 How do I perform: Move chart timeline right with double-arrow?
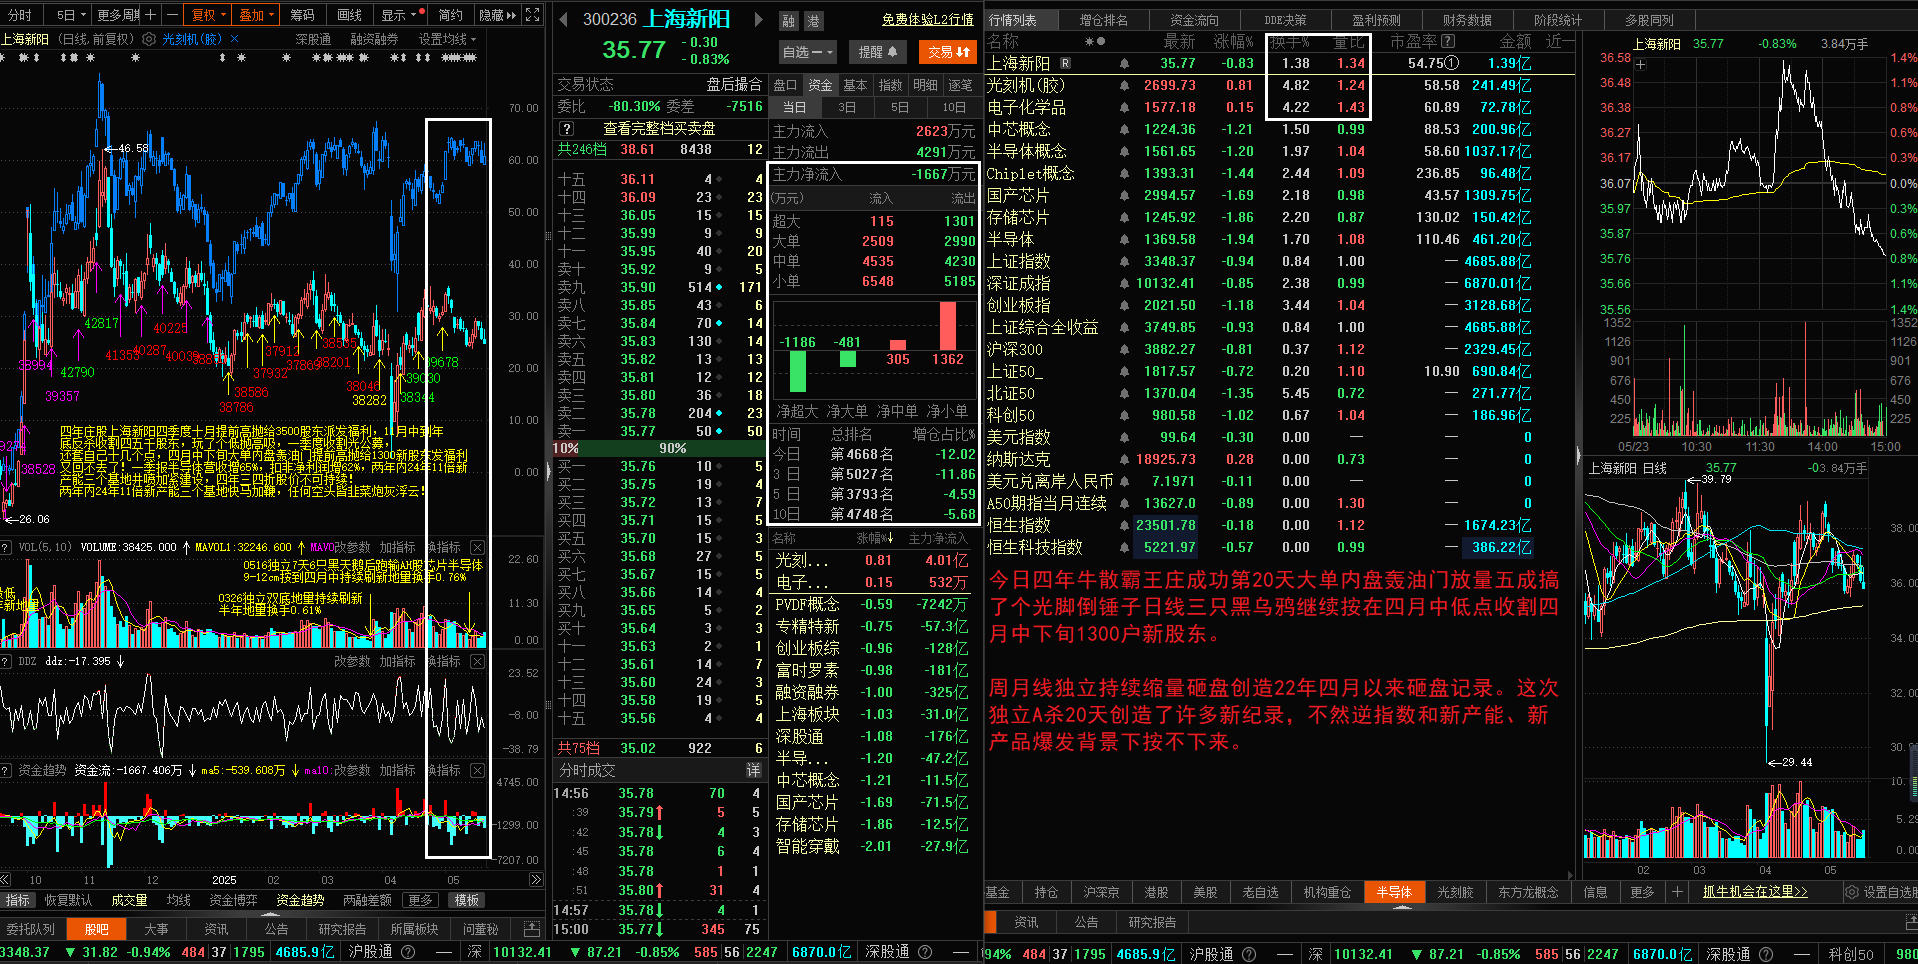coord(536,880)
